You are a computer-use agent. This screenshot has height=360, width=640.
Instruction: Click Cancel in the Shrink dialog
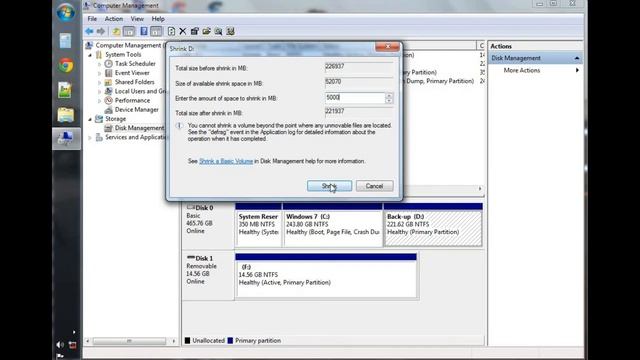[374, 186]
